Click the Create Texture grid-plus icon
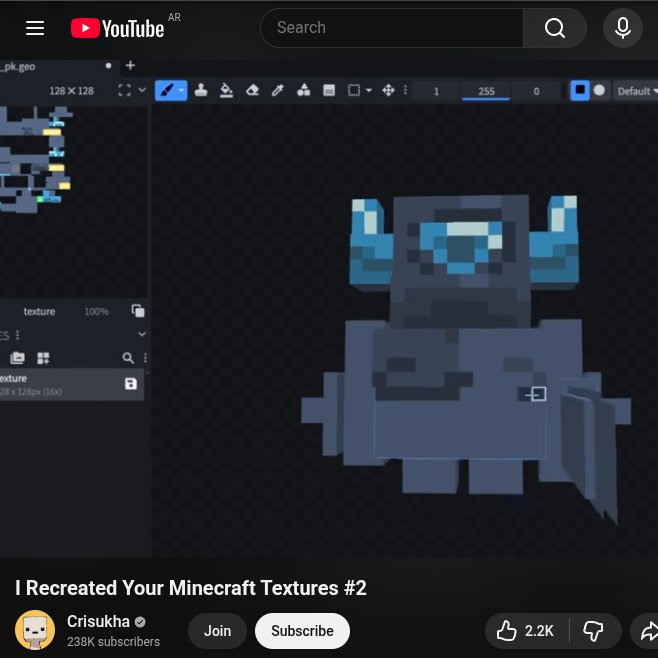 point(43,358)
